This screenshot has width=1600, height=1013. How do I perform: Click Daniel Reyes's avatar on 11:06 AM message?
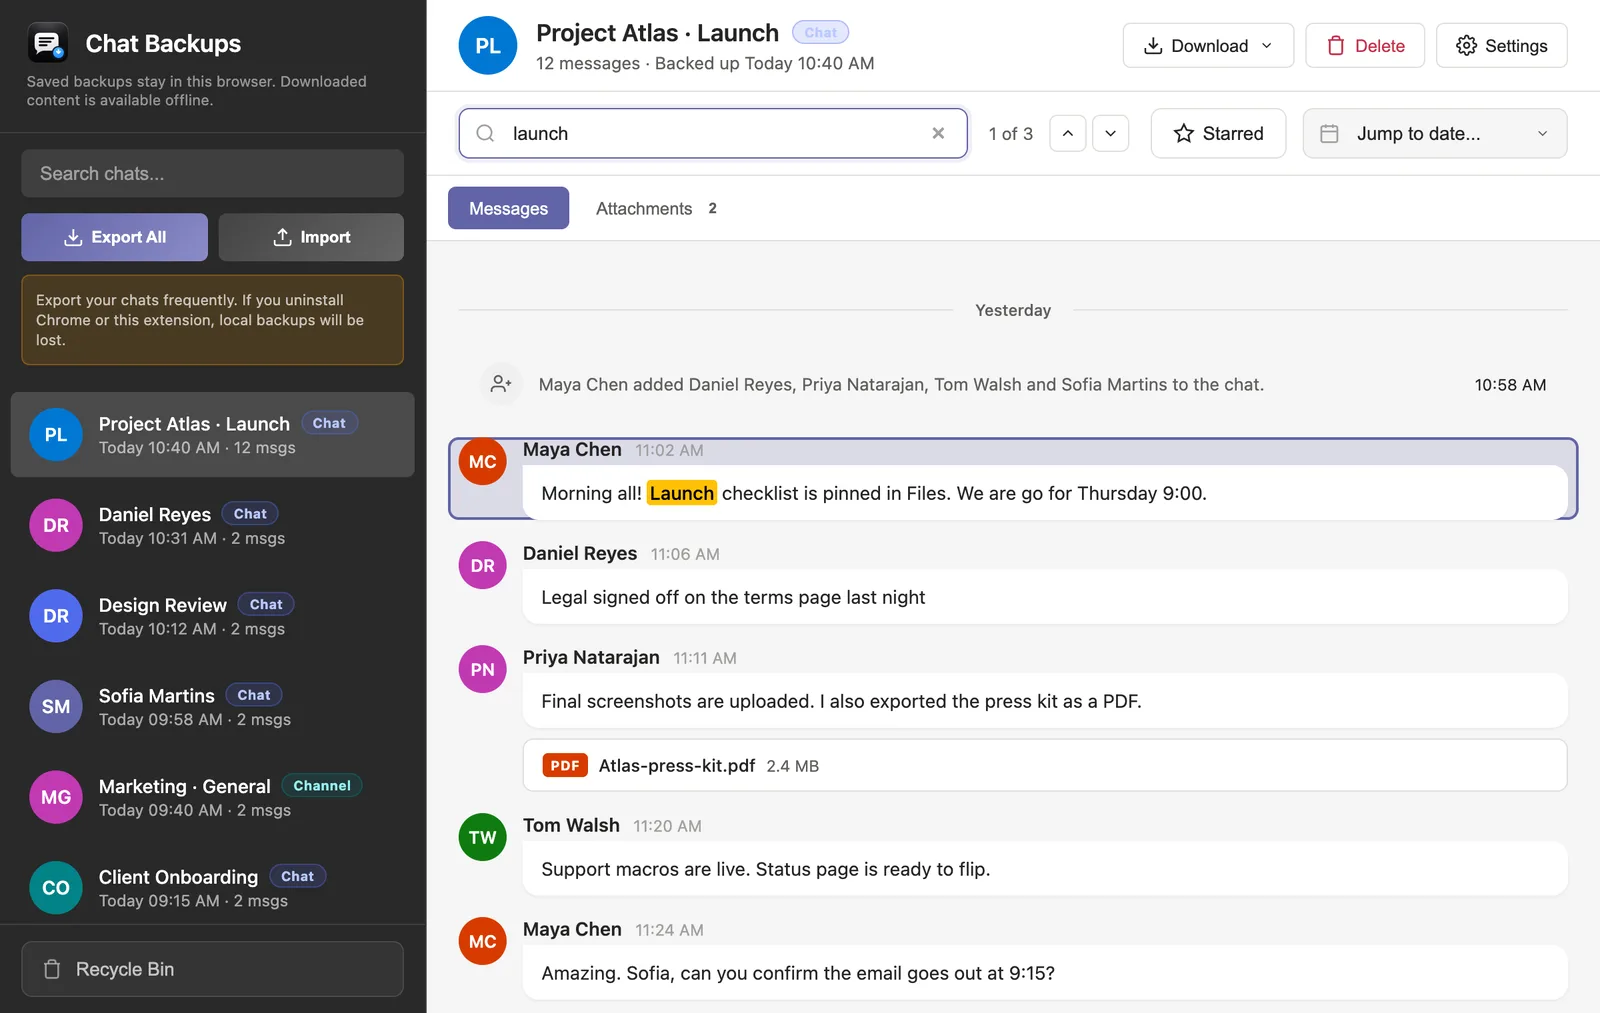482,565
